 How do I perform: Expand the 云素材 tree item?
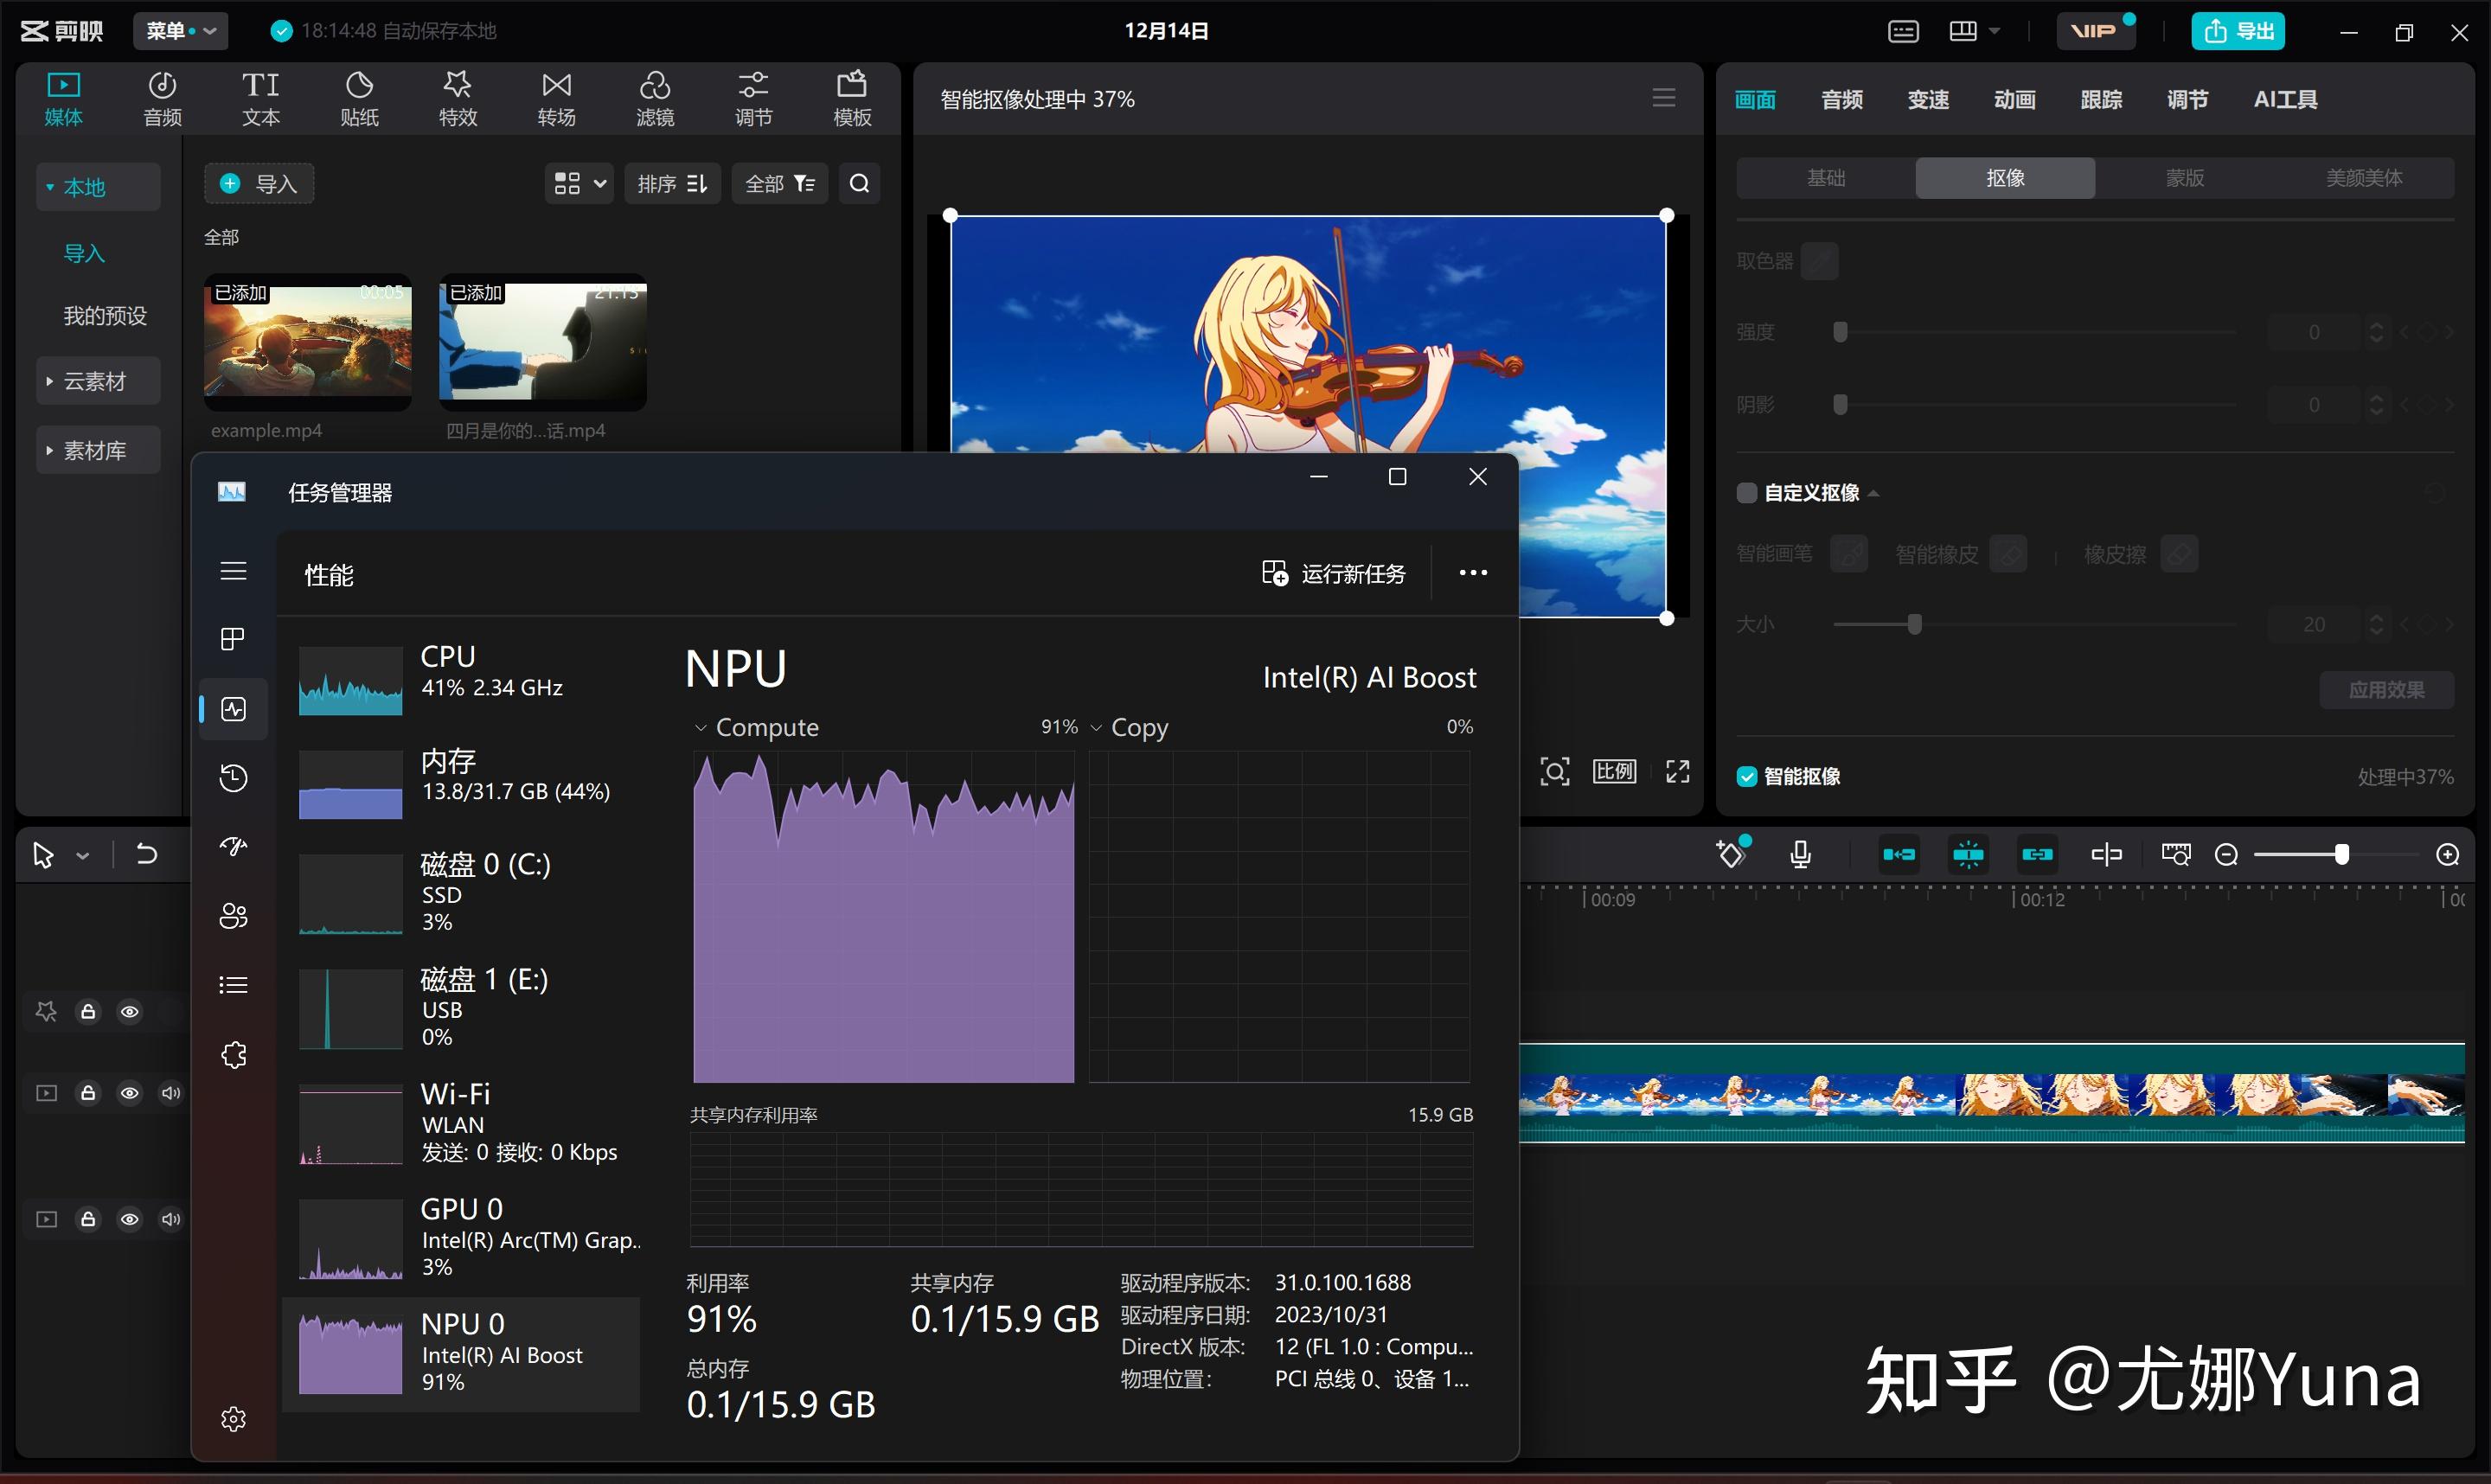(x=49, y=381)
